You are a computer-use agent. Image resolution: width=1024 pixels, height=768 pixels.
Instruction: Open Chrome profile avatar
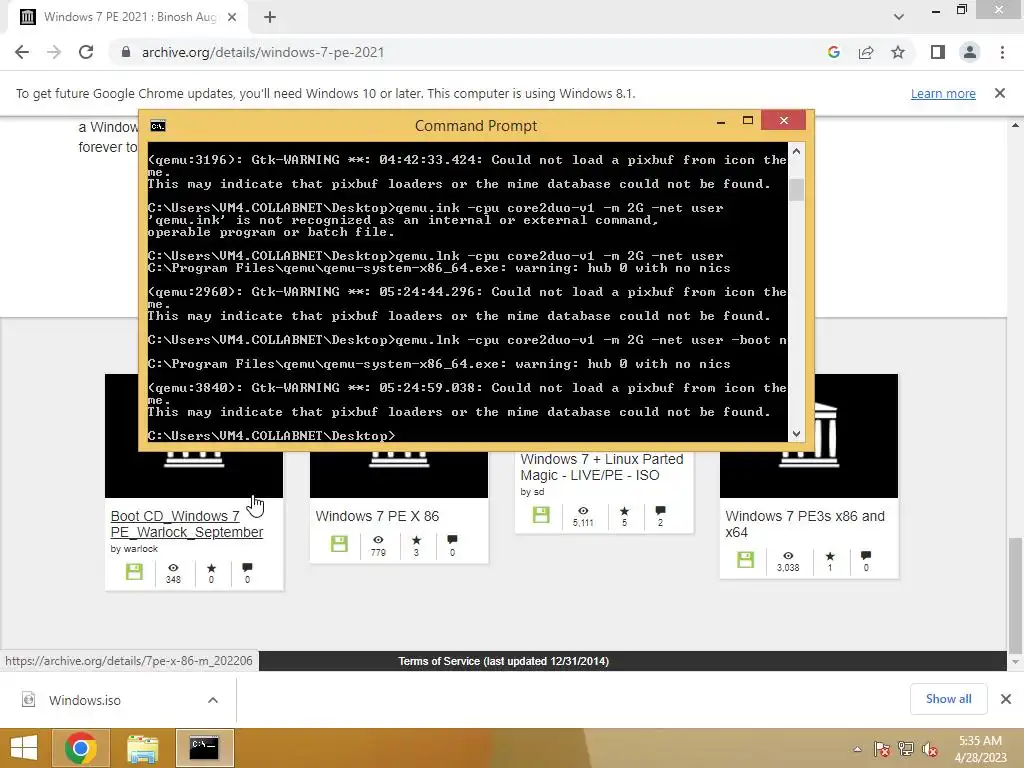pyautogui.click(x=970, y=52)
